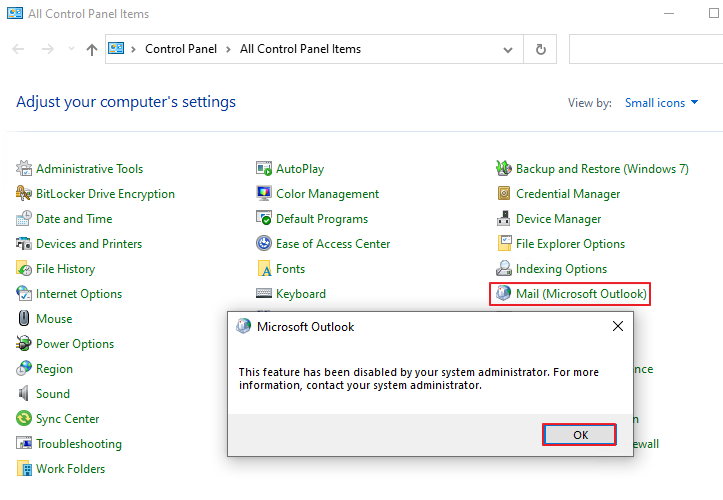Viewport: 723px width, 500px height.
Task: Click the File Explorer Options icon
Action: click(x=504, y=243)
